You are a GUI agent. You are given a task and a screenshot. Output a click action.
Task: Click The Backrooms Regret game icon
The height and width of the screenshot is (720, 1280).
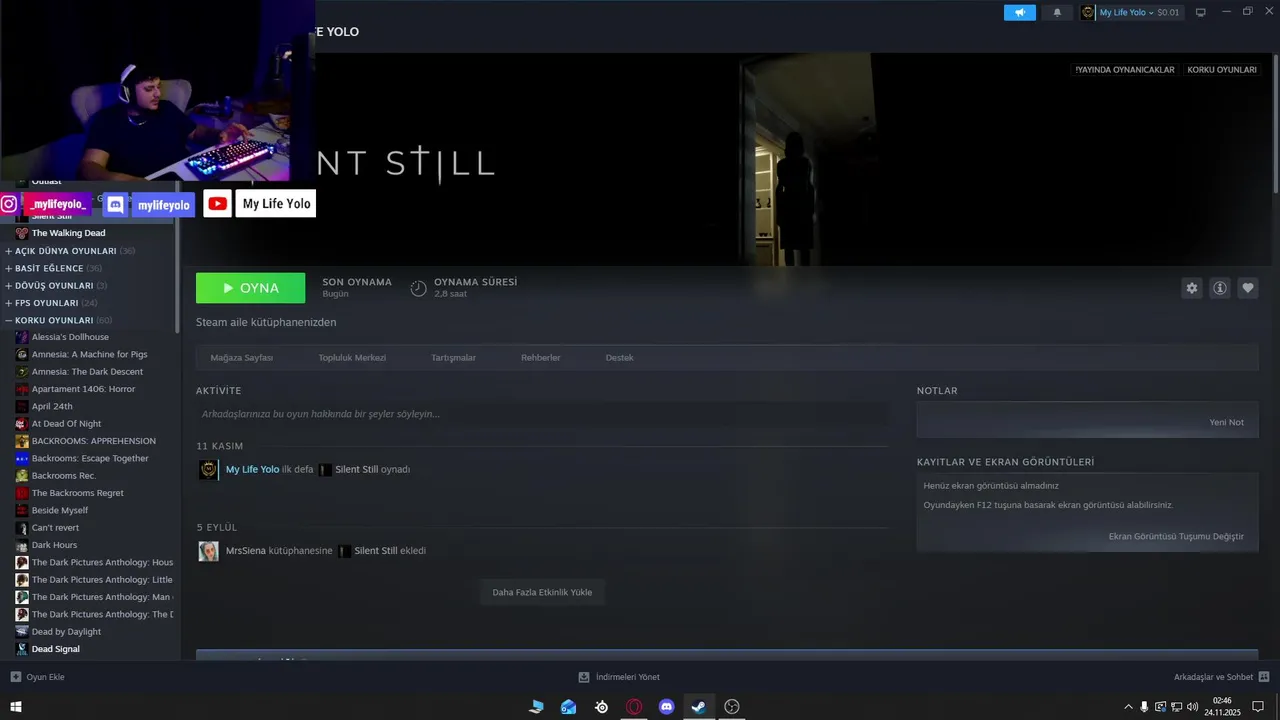click(22, 493)
